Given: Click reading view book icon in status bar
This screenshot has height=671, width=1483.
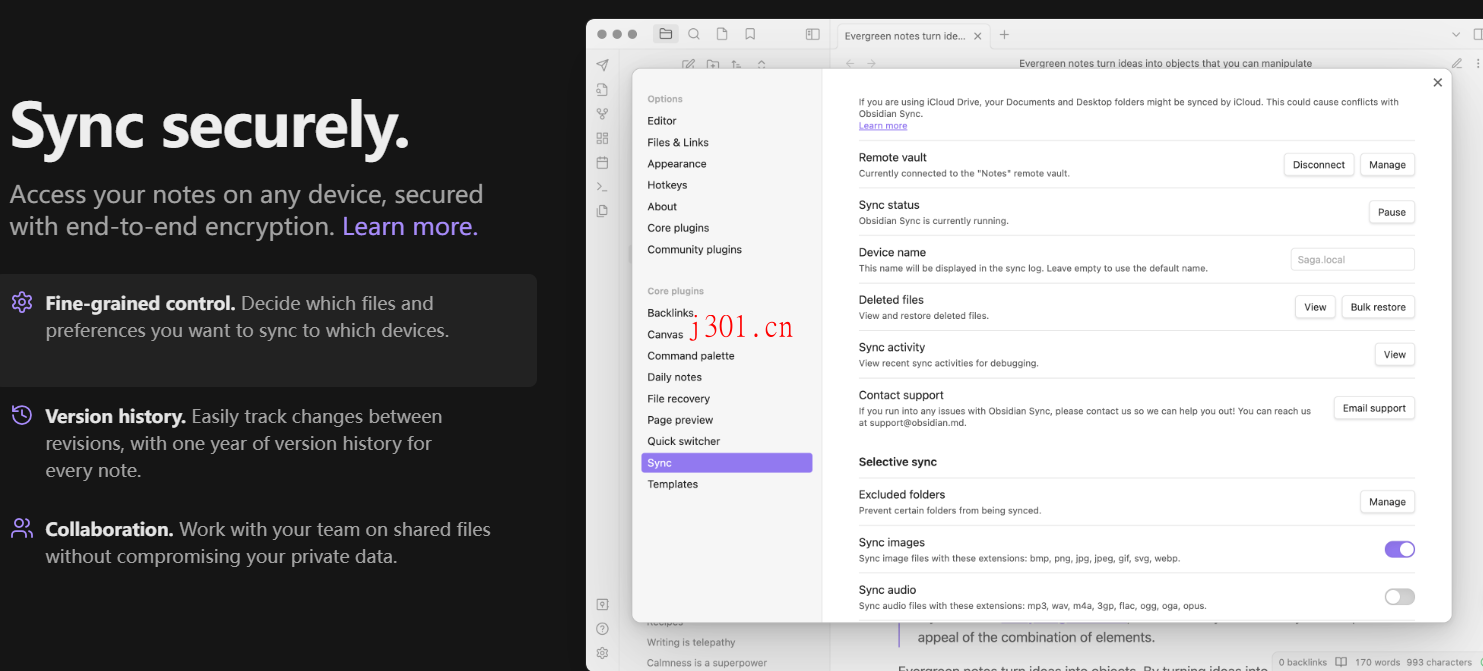Looking at the screenshot, I should pos(1341,662).
